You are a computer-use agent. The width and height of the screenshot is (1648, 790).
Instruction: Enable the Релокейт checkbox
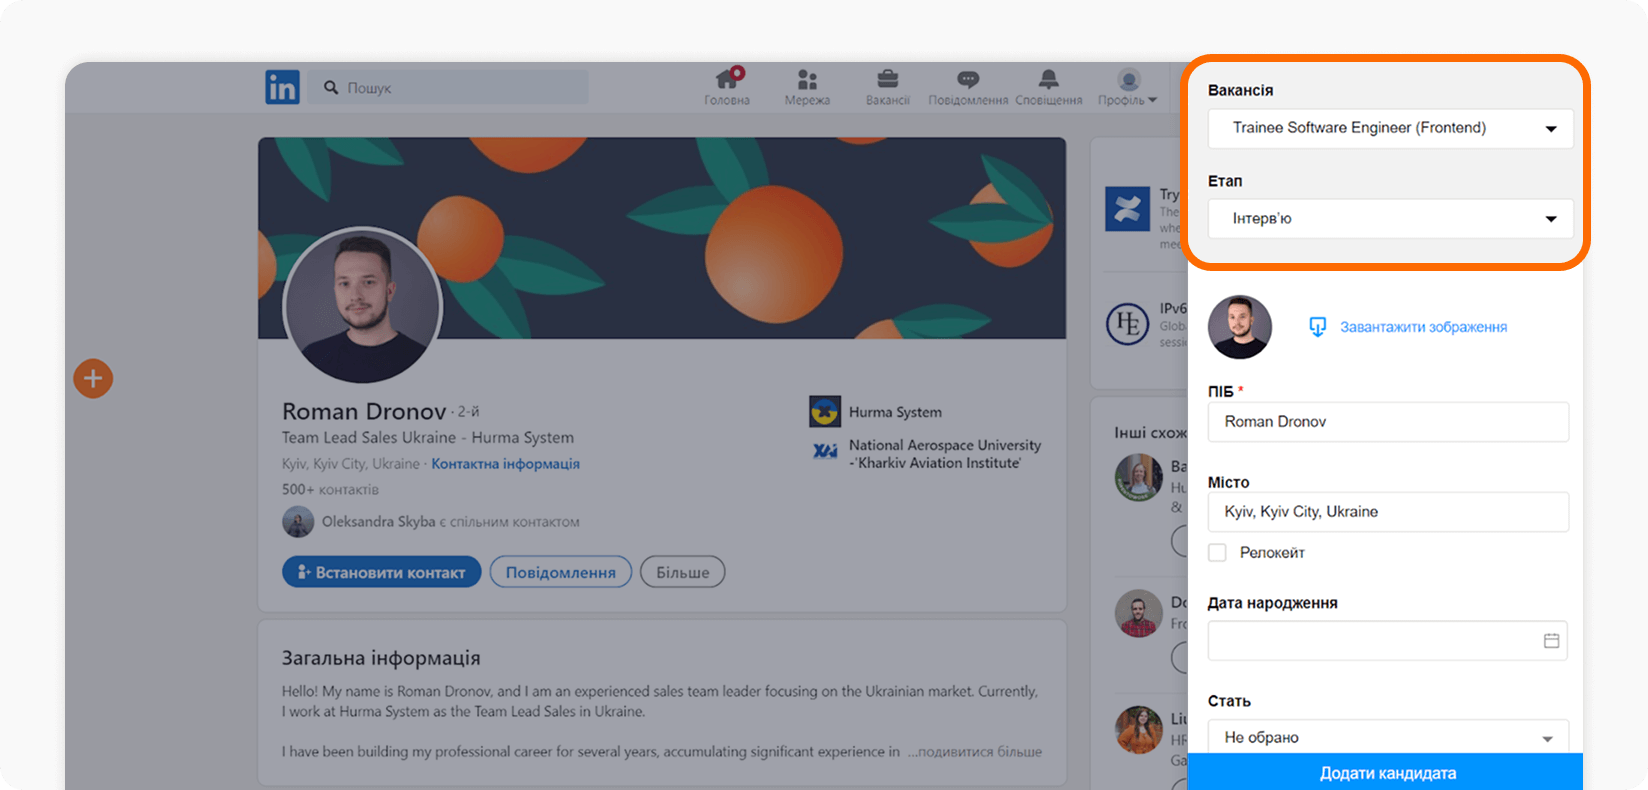pyautogui.click(x=1217, y=552)
